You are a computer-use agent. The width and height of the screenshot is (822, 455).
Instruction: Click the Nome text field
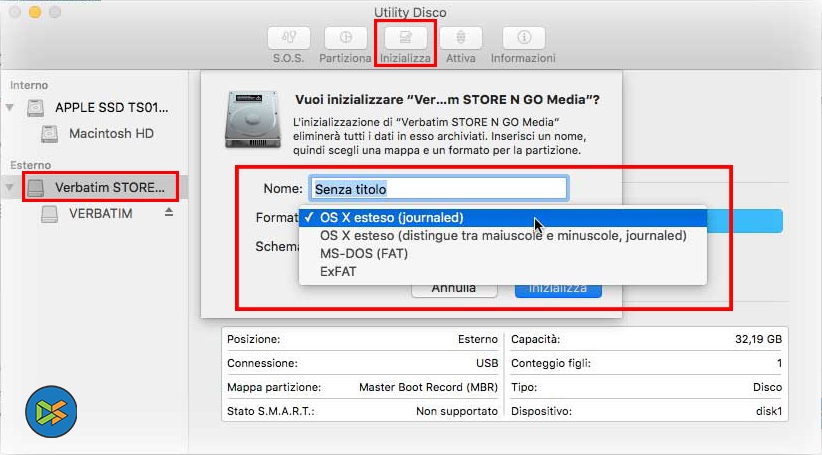[x=438, y=188]
